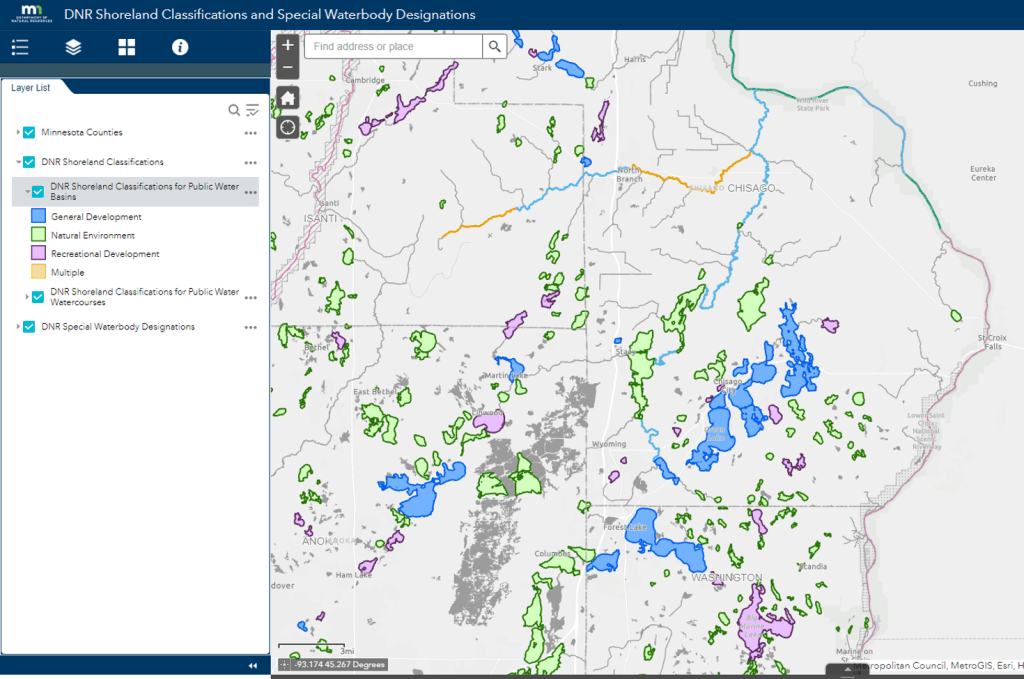Collapse the DNR Shoreland Classifications group
1024x679 pixels.
point(18,162)
